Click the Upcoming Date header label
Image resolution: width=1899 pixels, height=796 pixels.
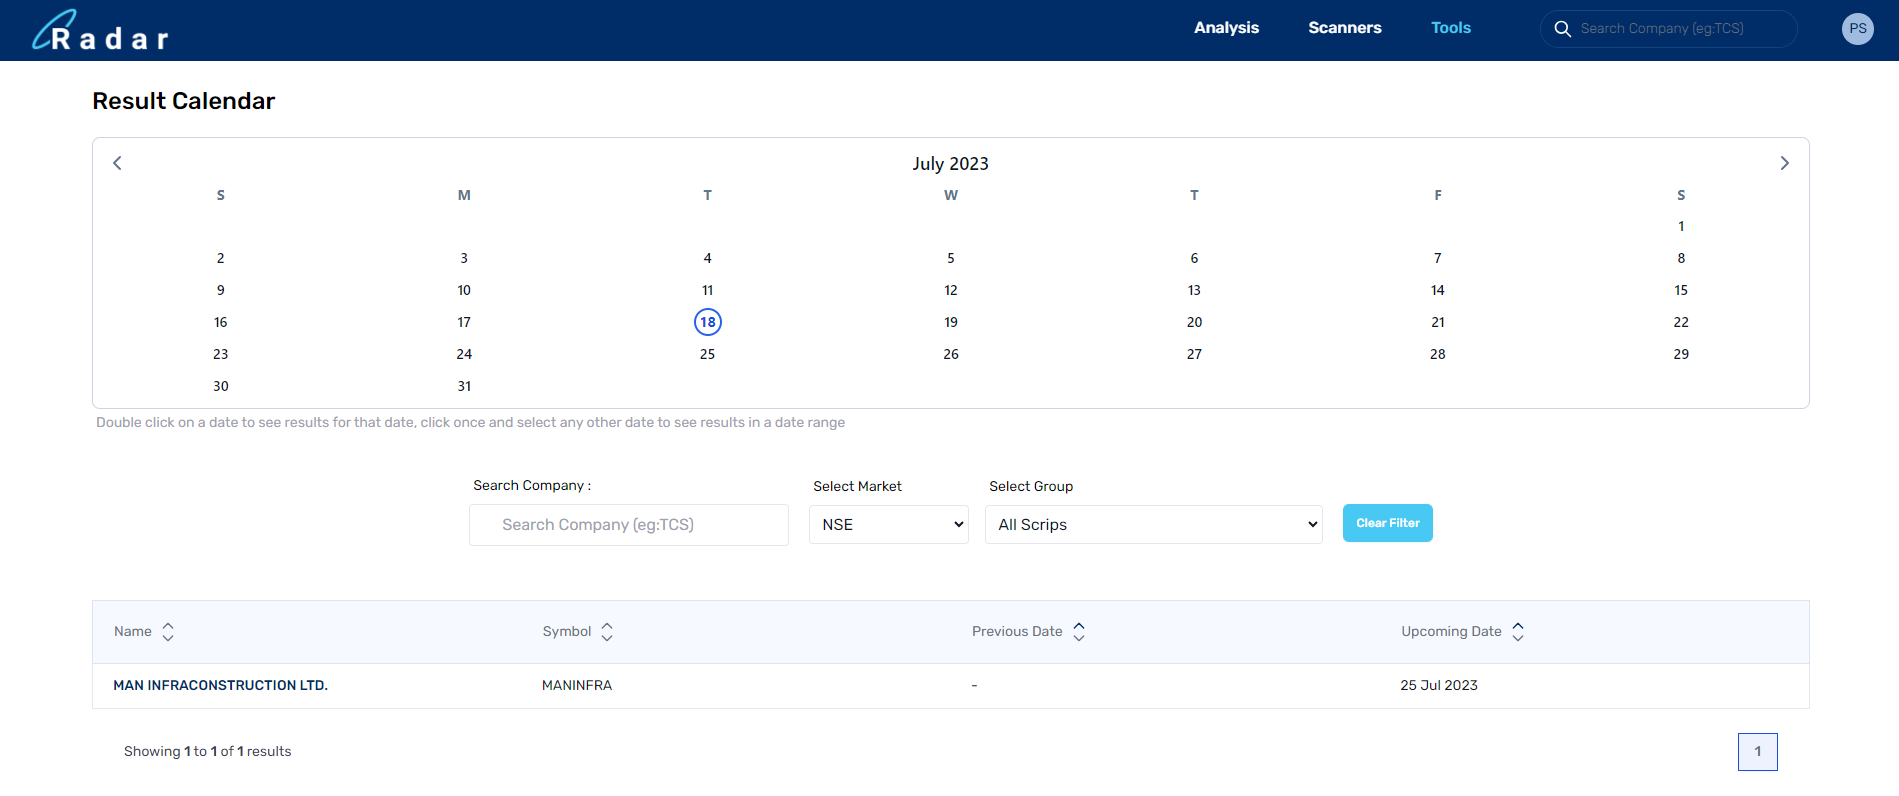point(1451,632)
